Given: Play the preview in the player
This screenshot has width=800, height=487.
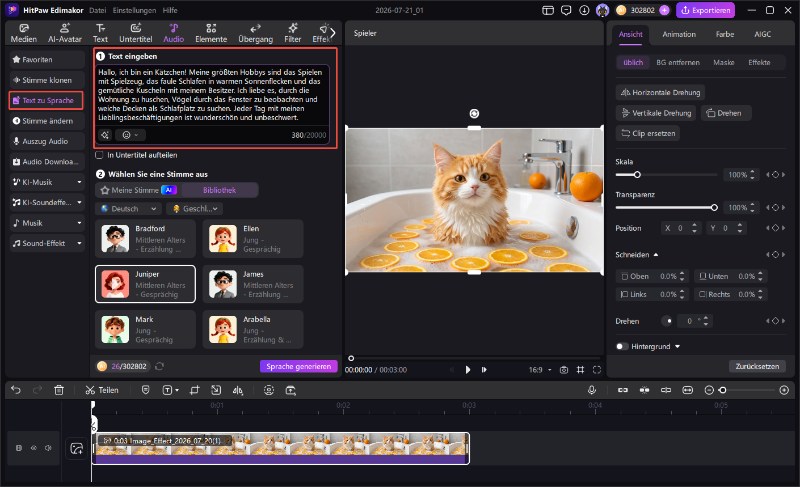Looking at the screenshot, I should pos(468,370).
